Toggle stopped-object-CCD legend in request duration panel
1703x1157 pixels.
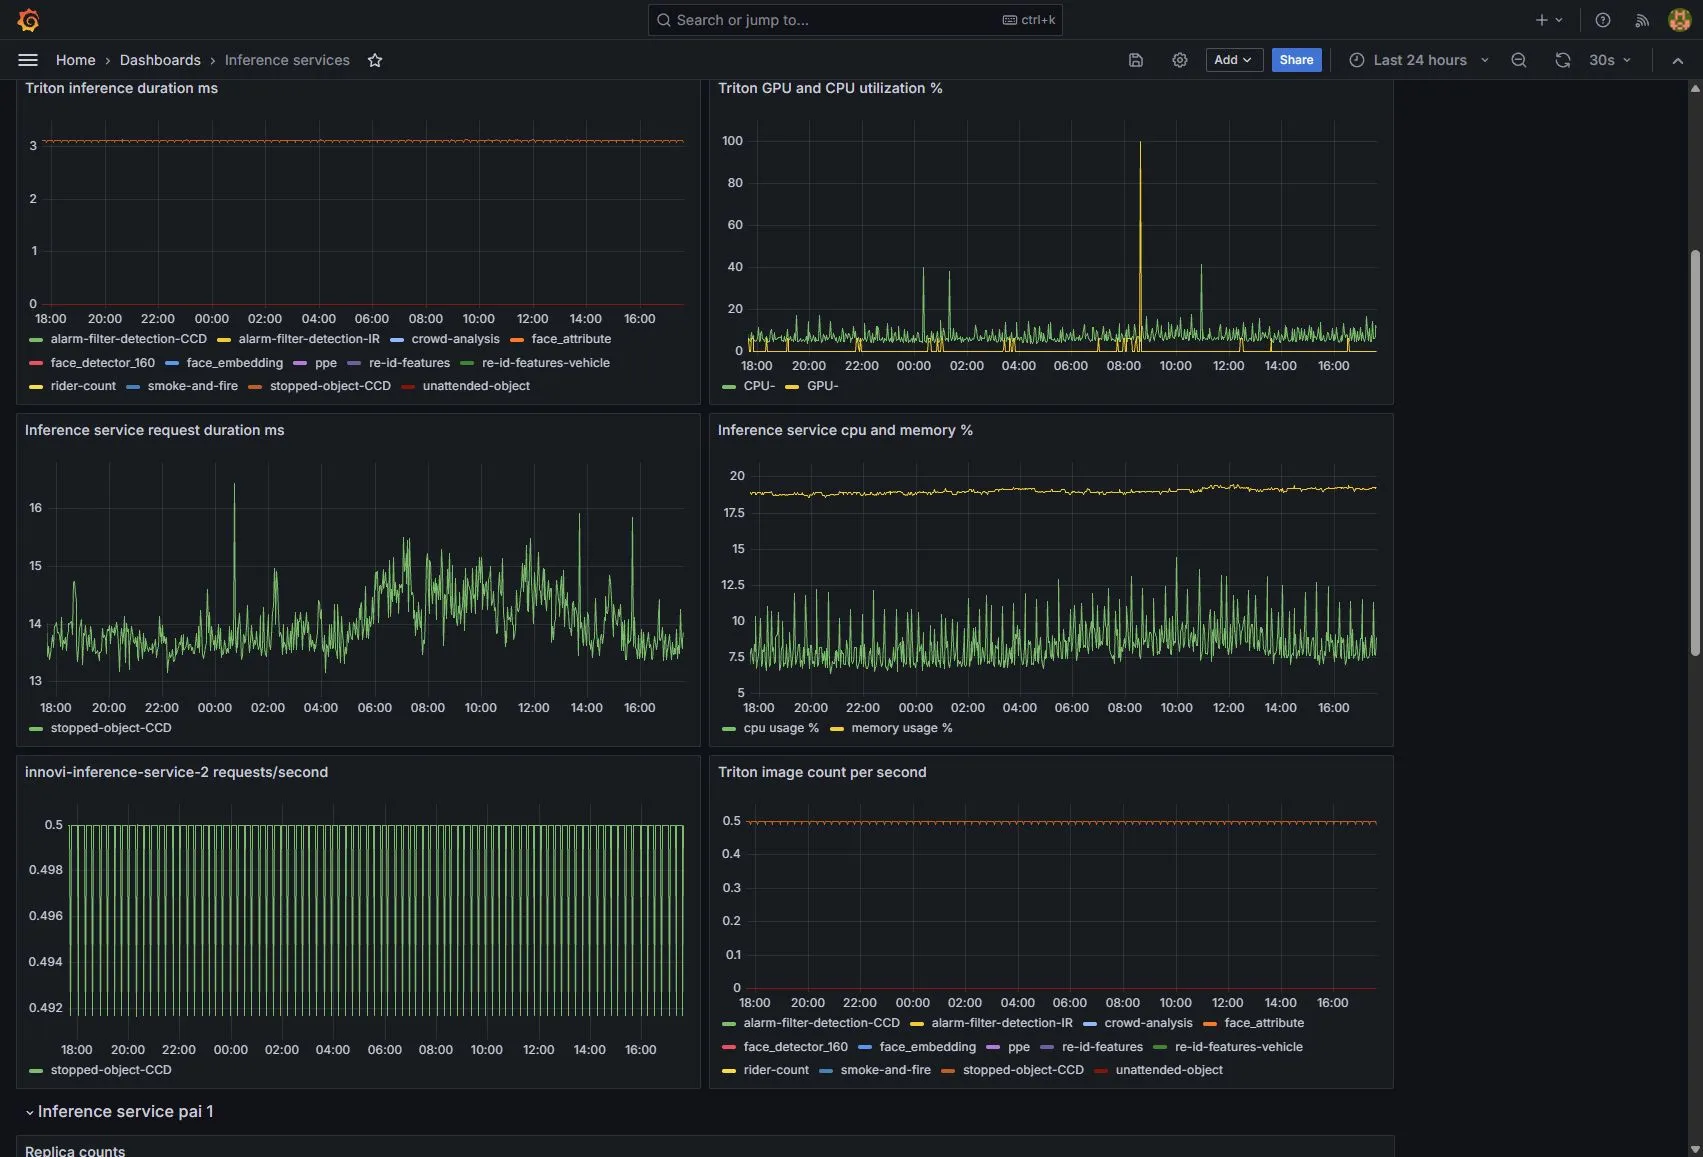click(x=111, y=728)
